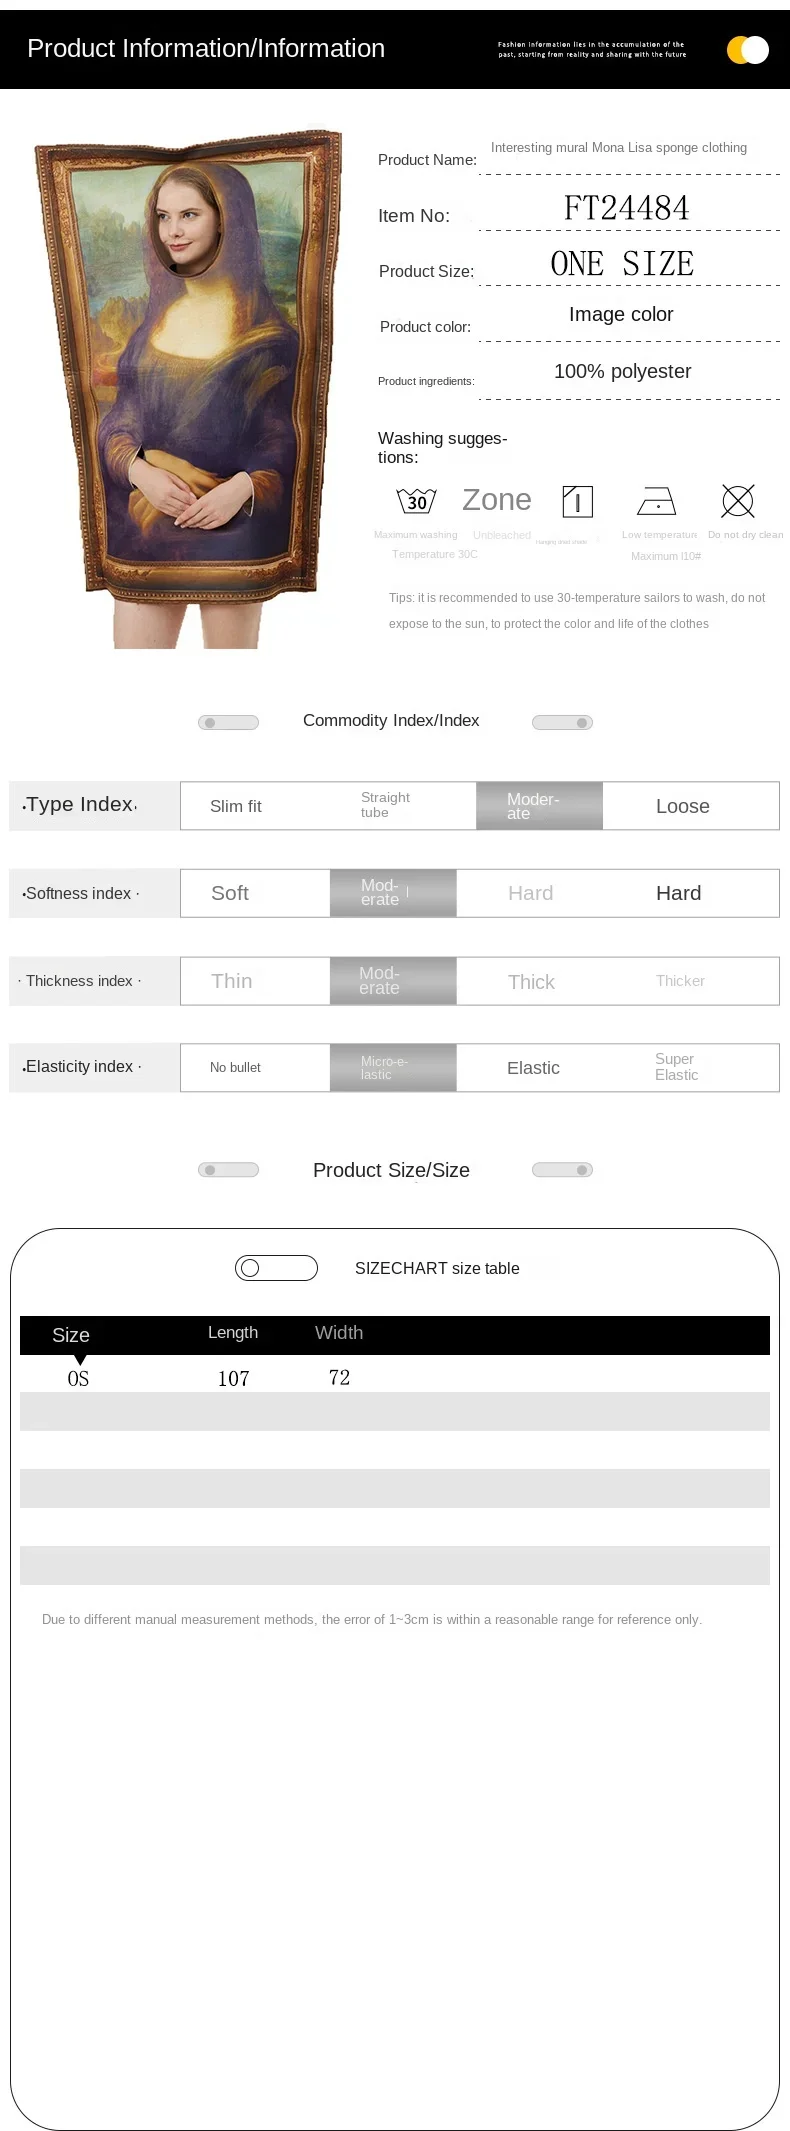790x2131 pixels.
Task: Click the item number FT24484
Action: pyautogui.click(x=627, y=208)
